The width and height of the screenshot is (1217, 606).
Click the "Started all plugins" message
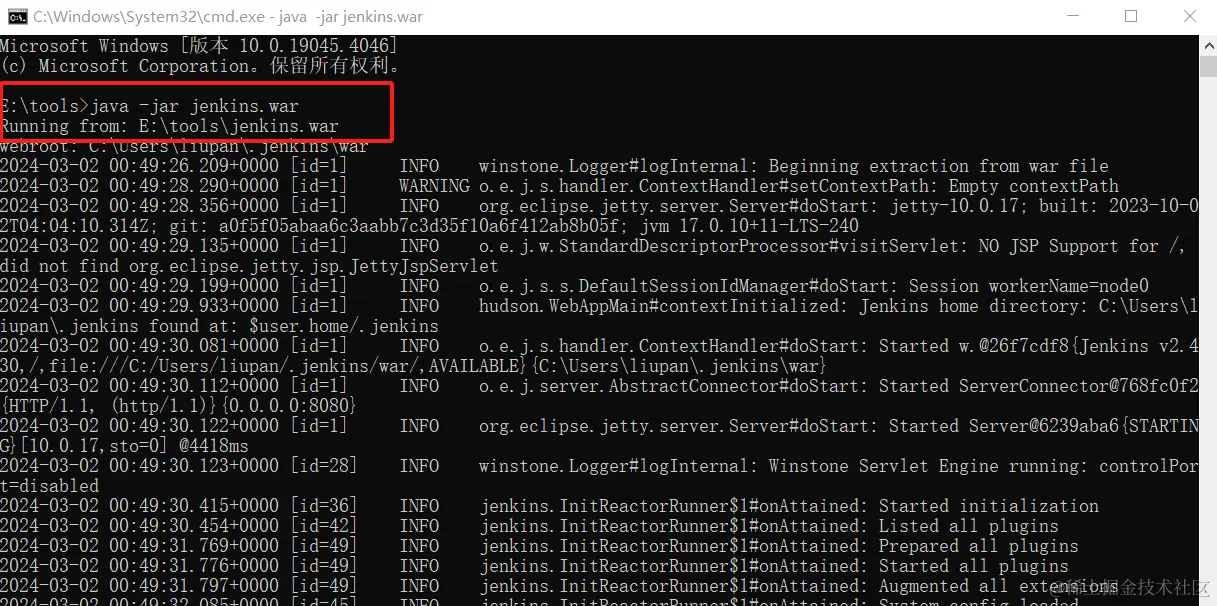[x=973, y=566]
